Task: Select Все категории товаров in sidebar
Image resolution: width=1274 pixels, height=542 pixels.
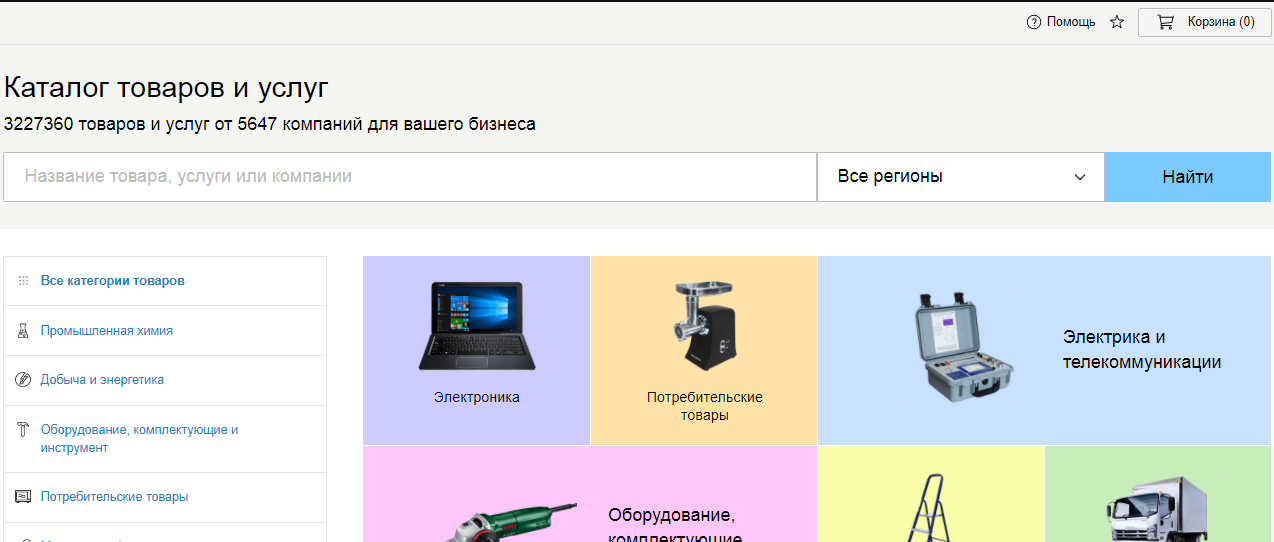Action: tap(112, 281)
